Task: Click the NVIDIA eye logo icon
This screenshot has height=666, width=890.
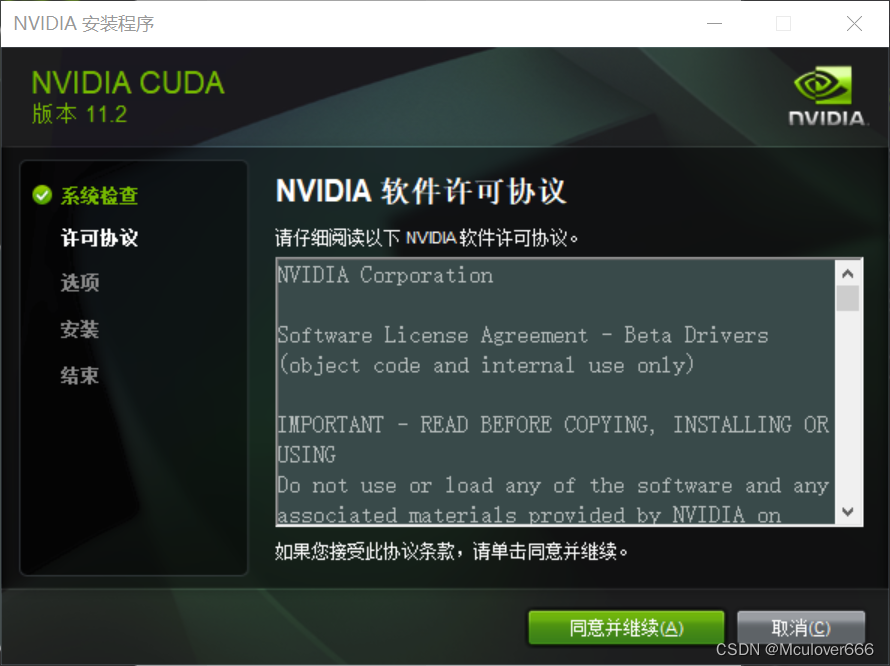Action: click(822, 85)
